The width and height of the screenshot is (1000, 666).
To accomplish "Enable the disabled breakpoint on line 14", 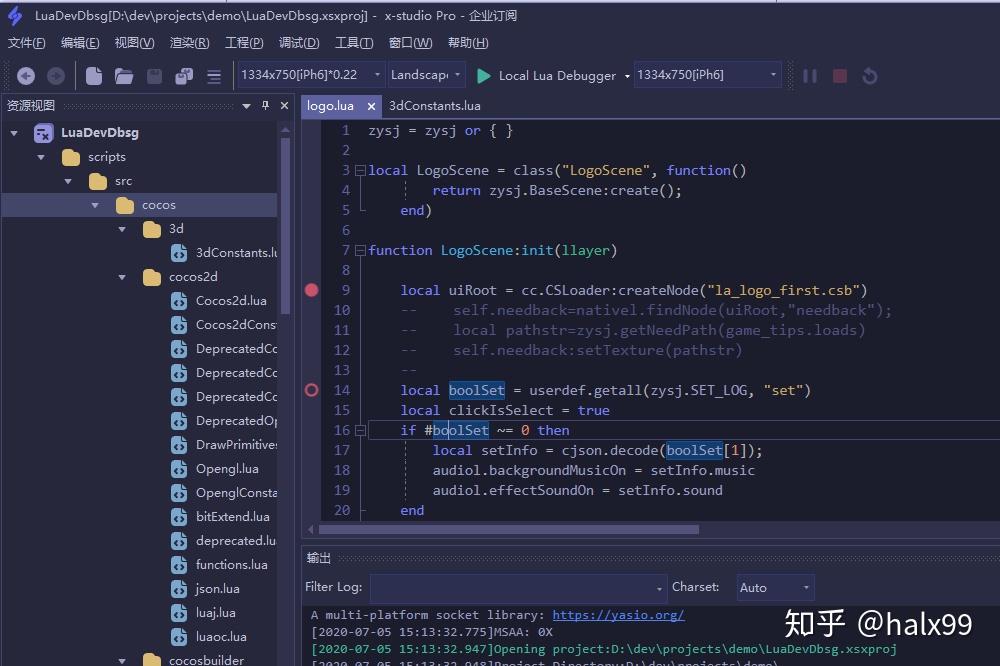I will pyautogui.click(x=311, y=390).
